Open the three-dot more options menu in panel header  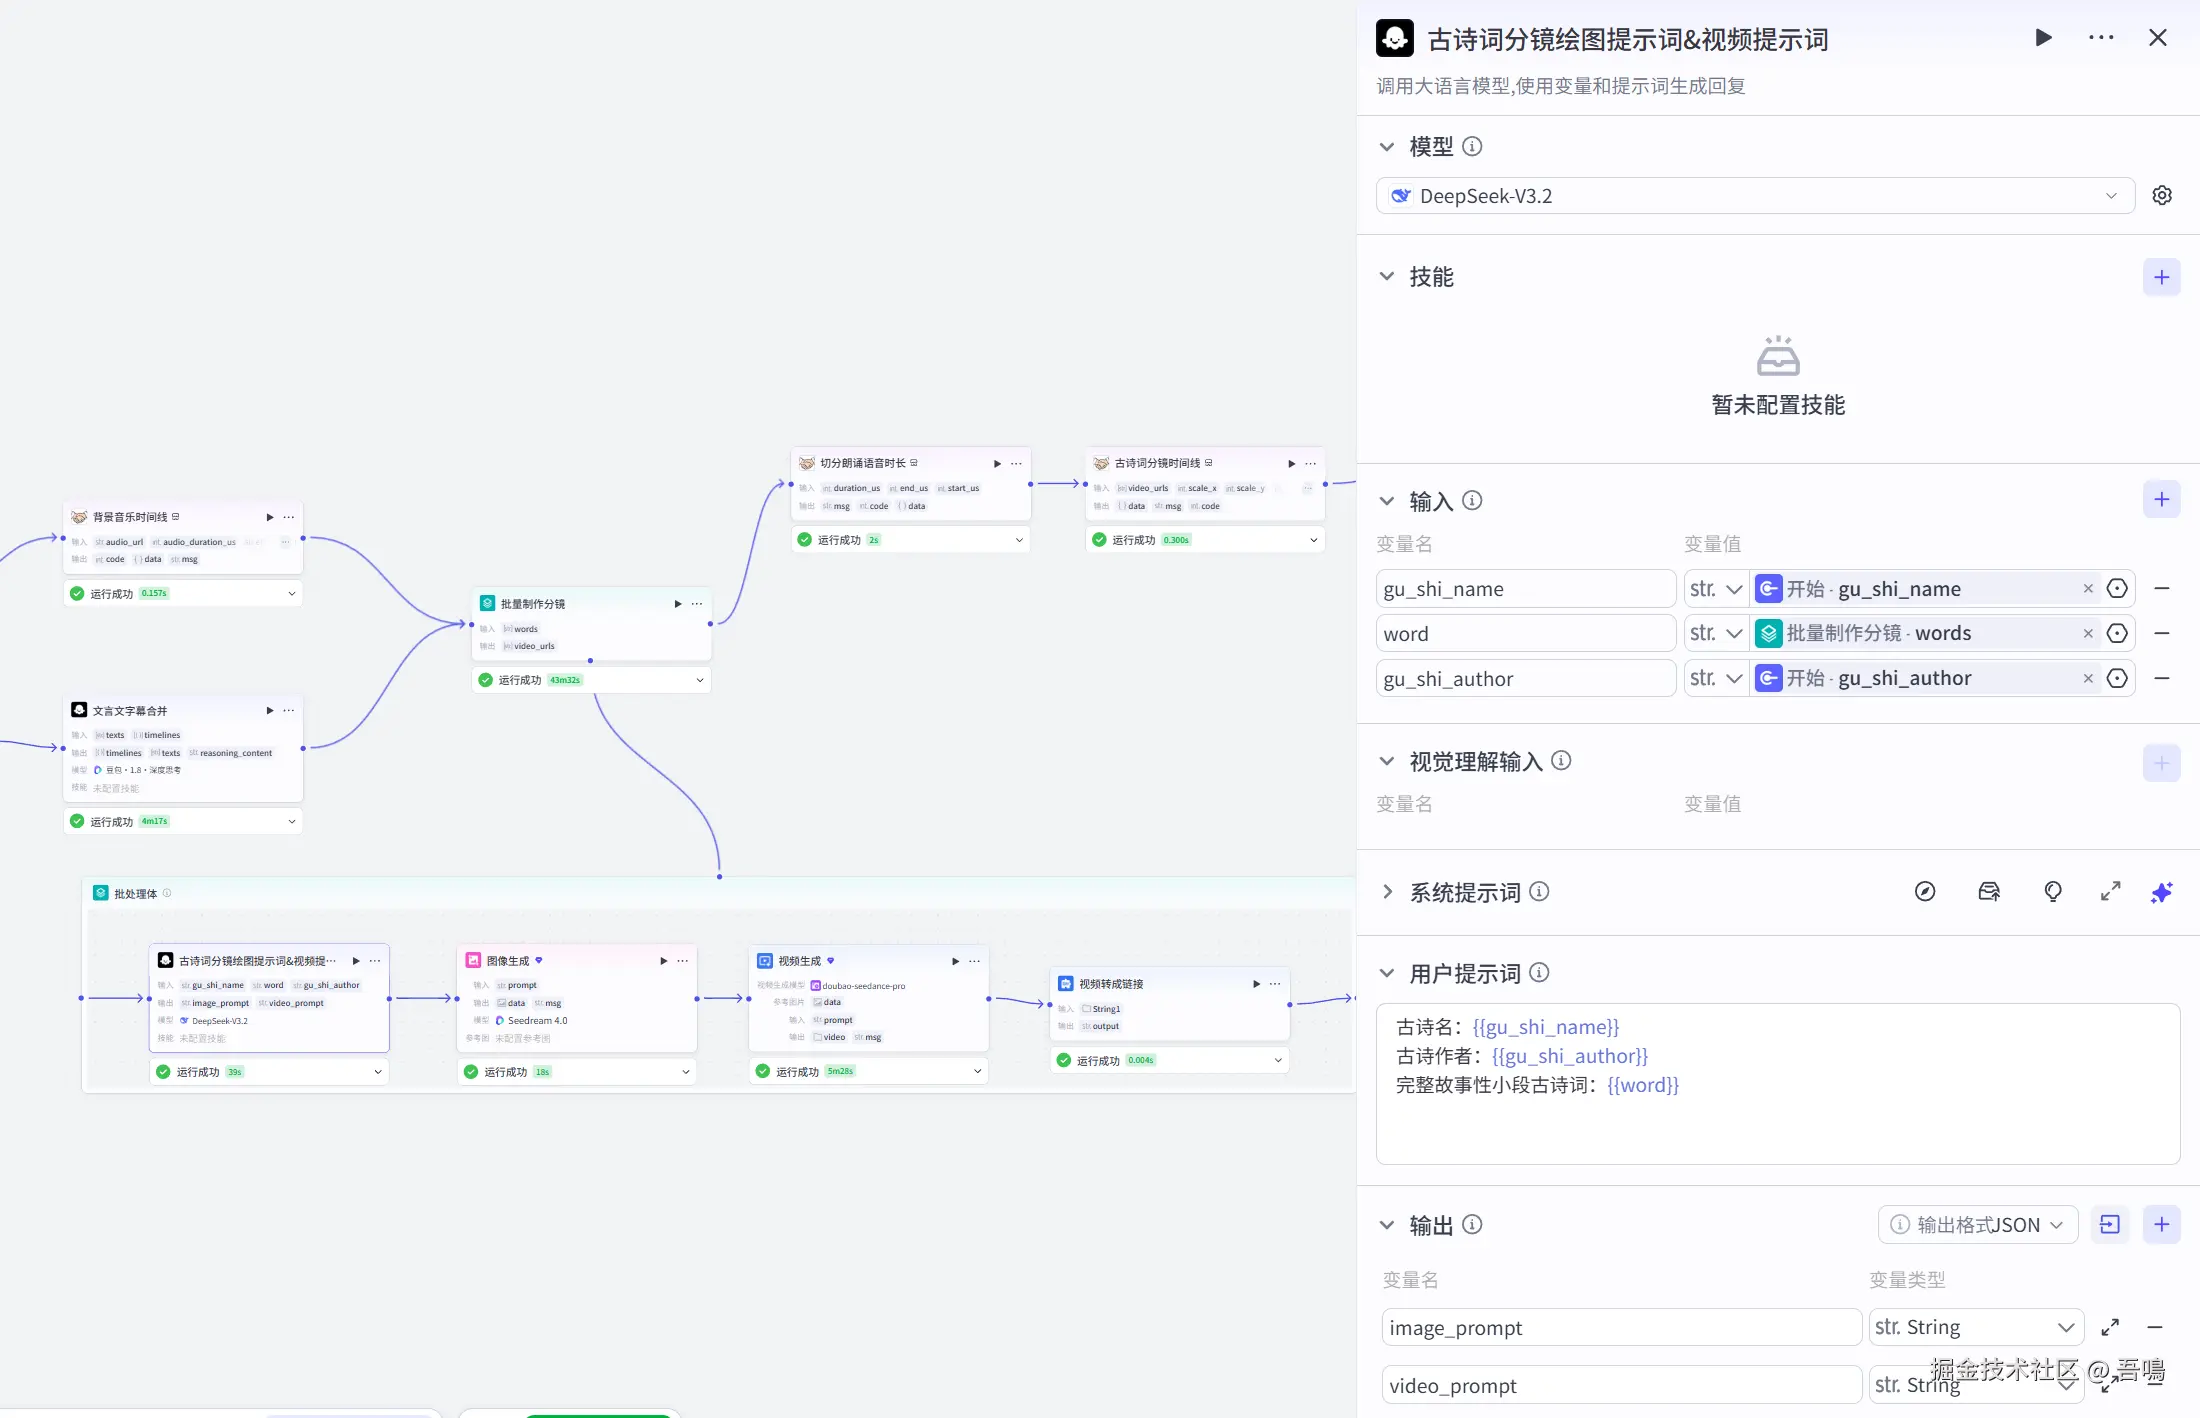(2101, 38)
